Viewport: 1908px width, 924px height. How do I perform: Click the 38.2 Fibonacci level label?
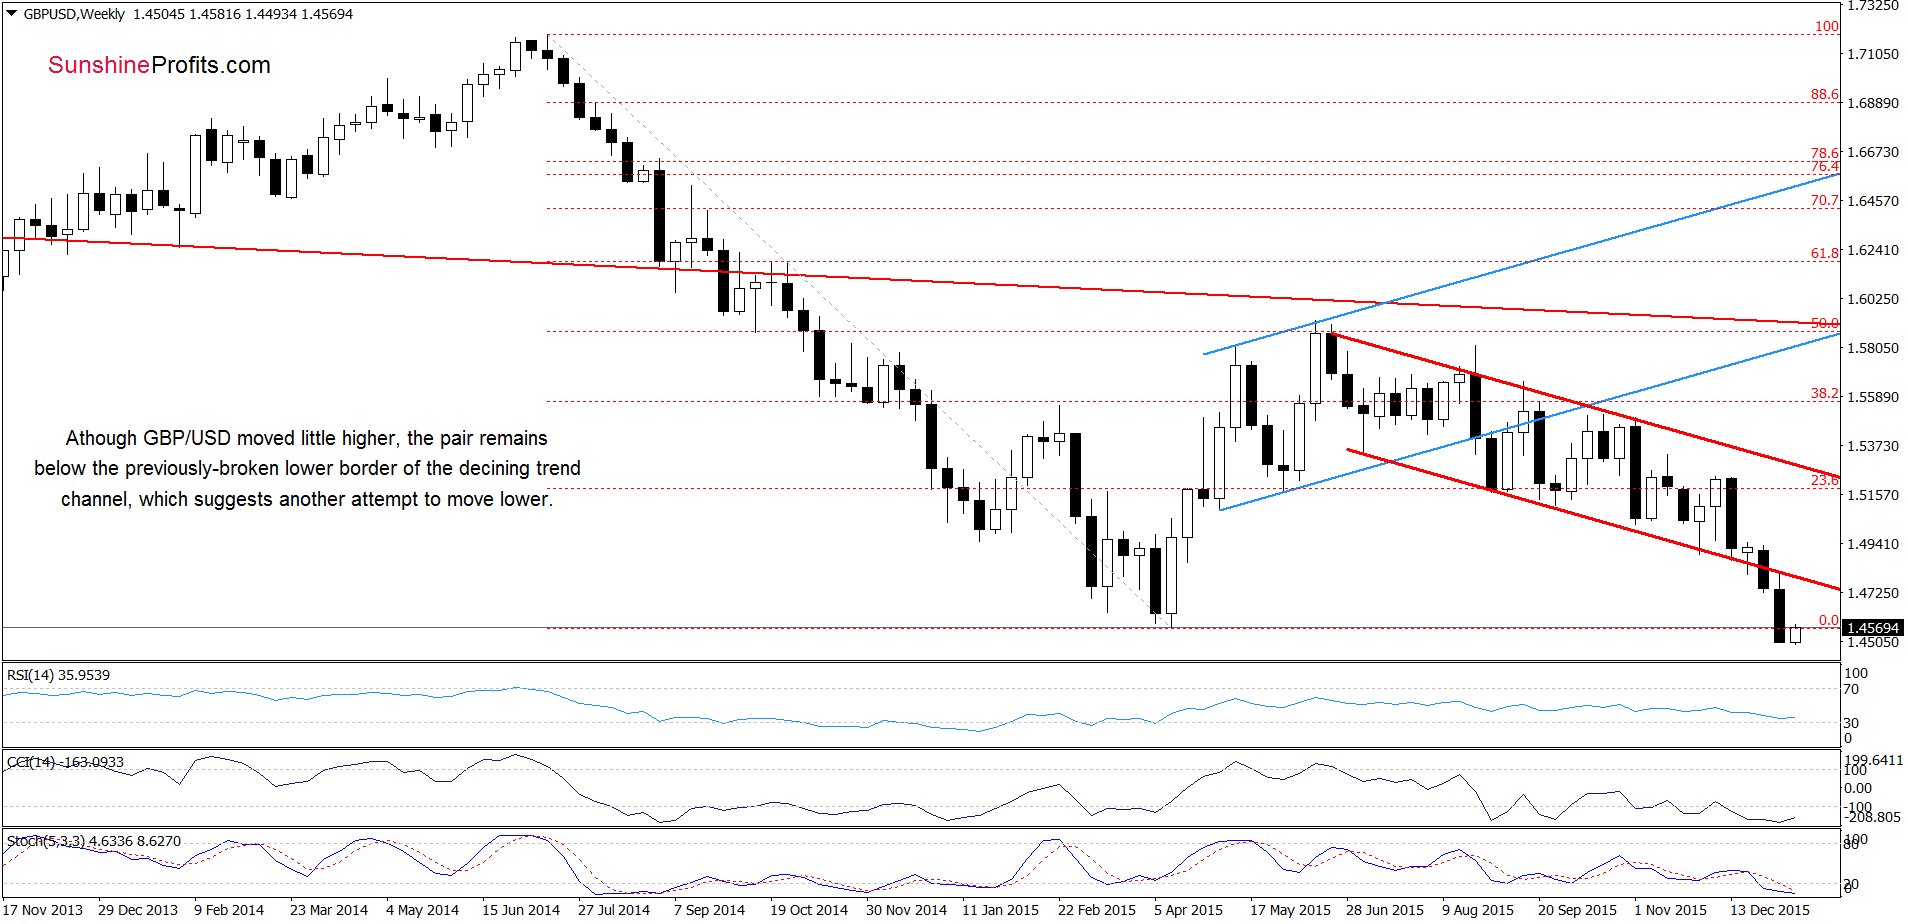coord(1825,394)
